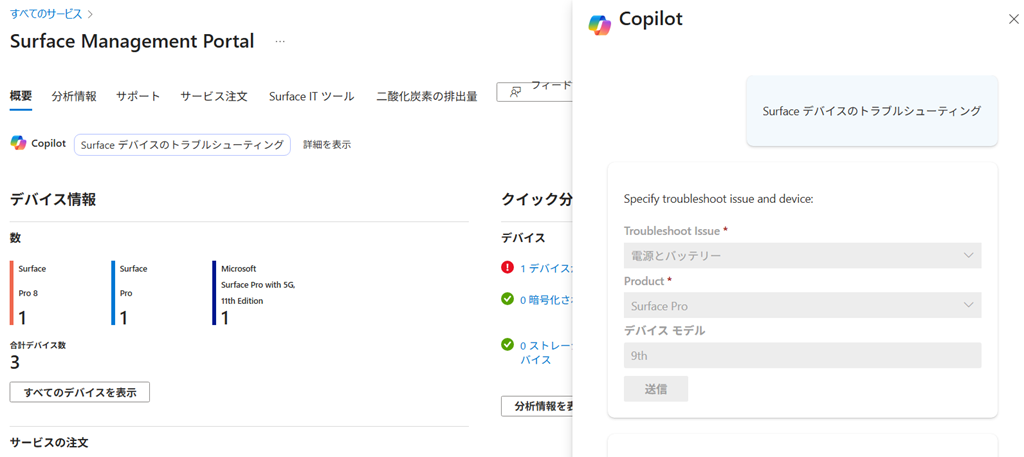1024x457 pixels.
Task: Click the Copilot logo in the panel header
Action: [x=599, y=24]
